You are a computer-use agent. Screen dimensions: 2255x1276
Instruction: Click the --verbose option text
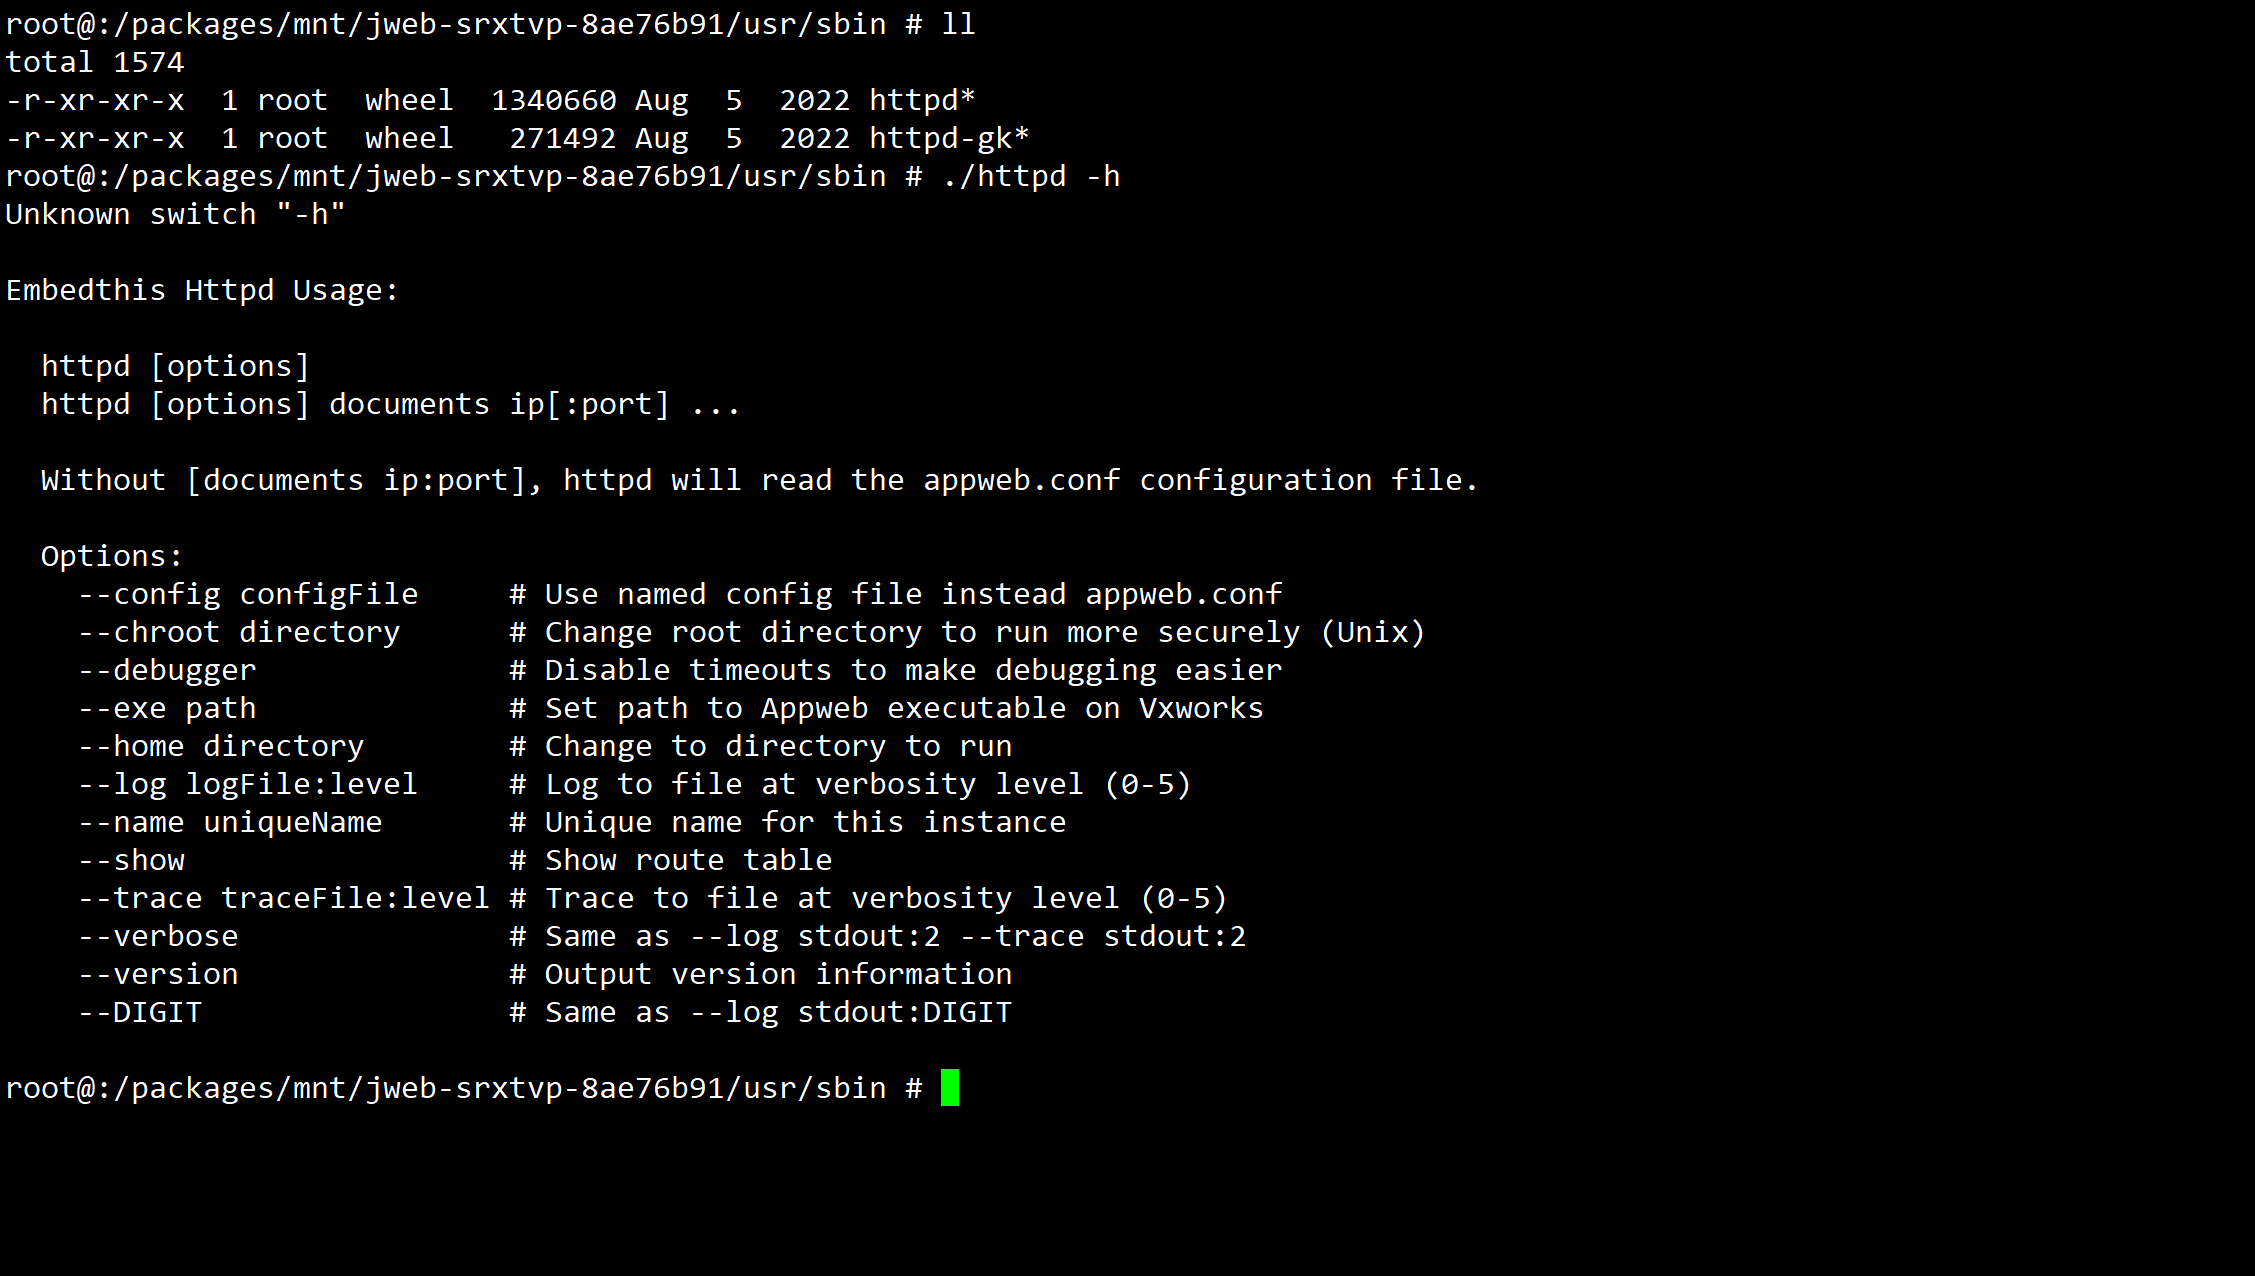(x=158, y=936)
